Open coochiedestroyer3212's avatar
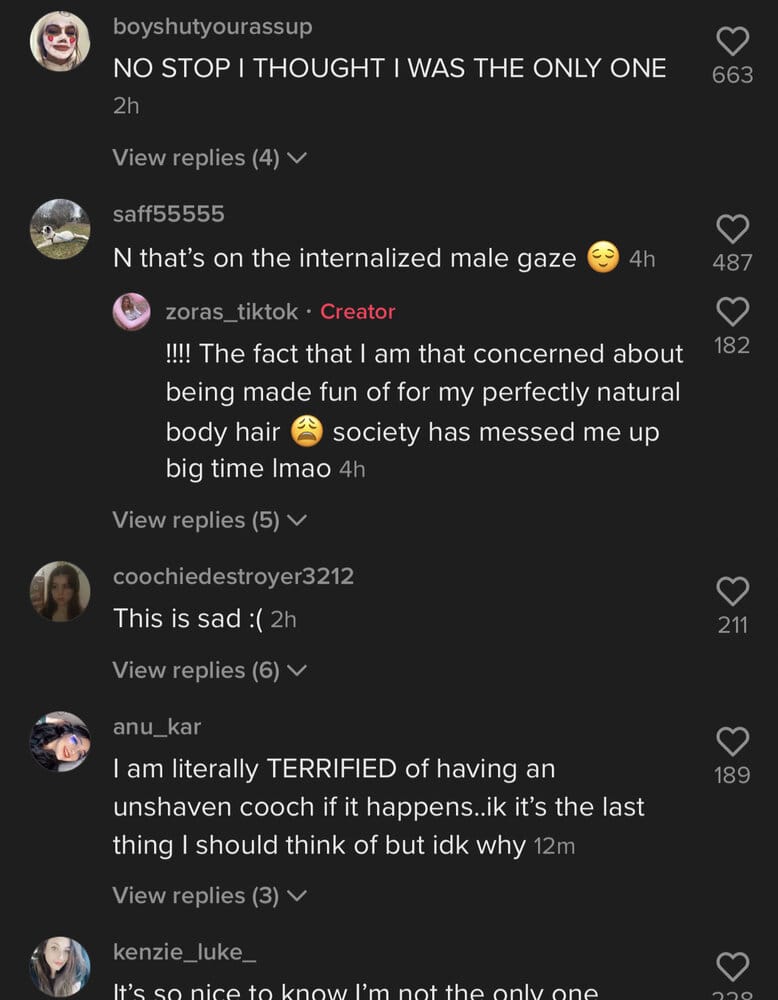This screenshot has width=778, height=1000. [x=60, y=591]
